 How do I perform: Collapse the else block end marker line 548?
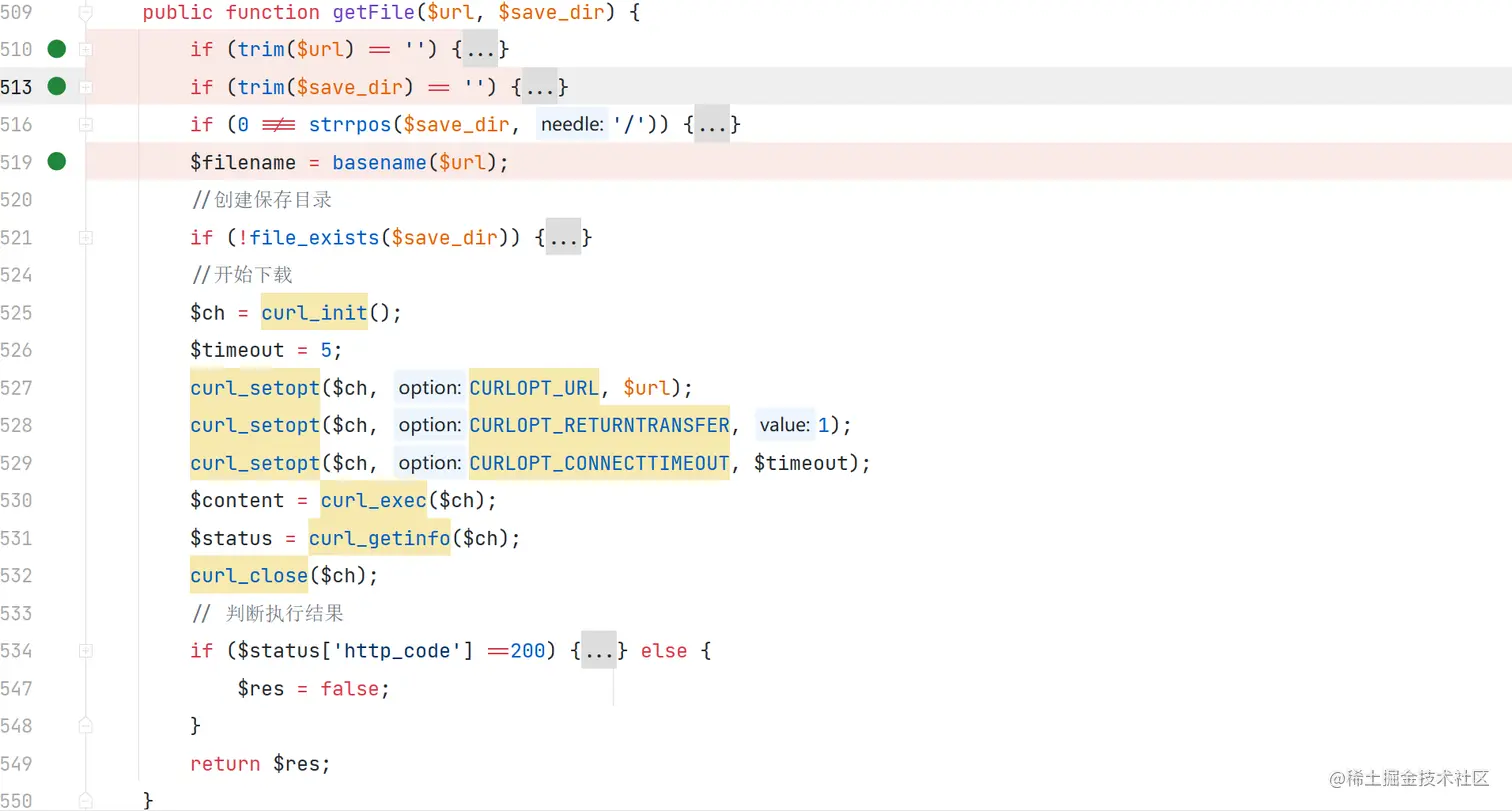pos(86,725)
